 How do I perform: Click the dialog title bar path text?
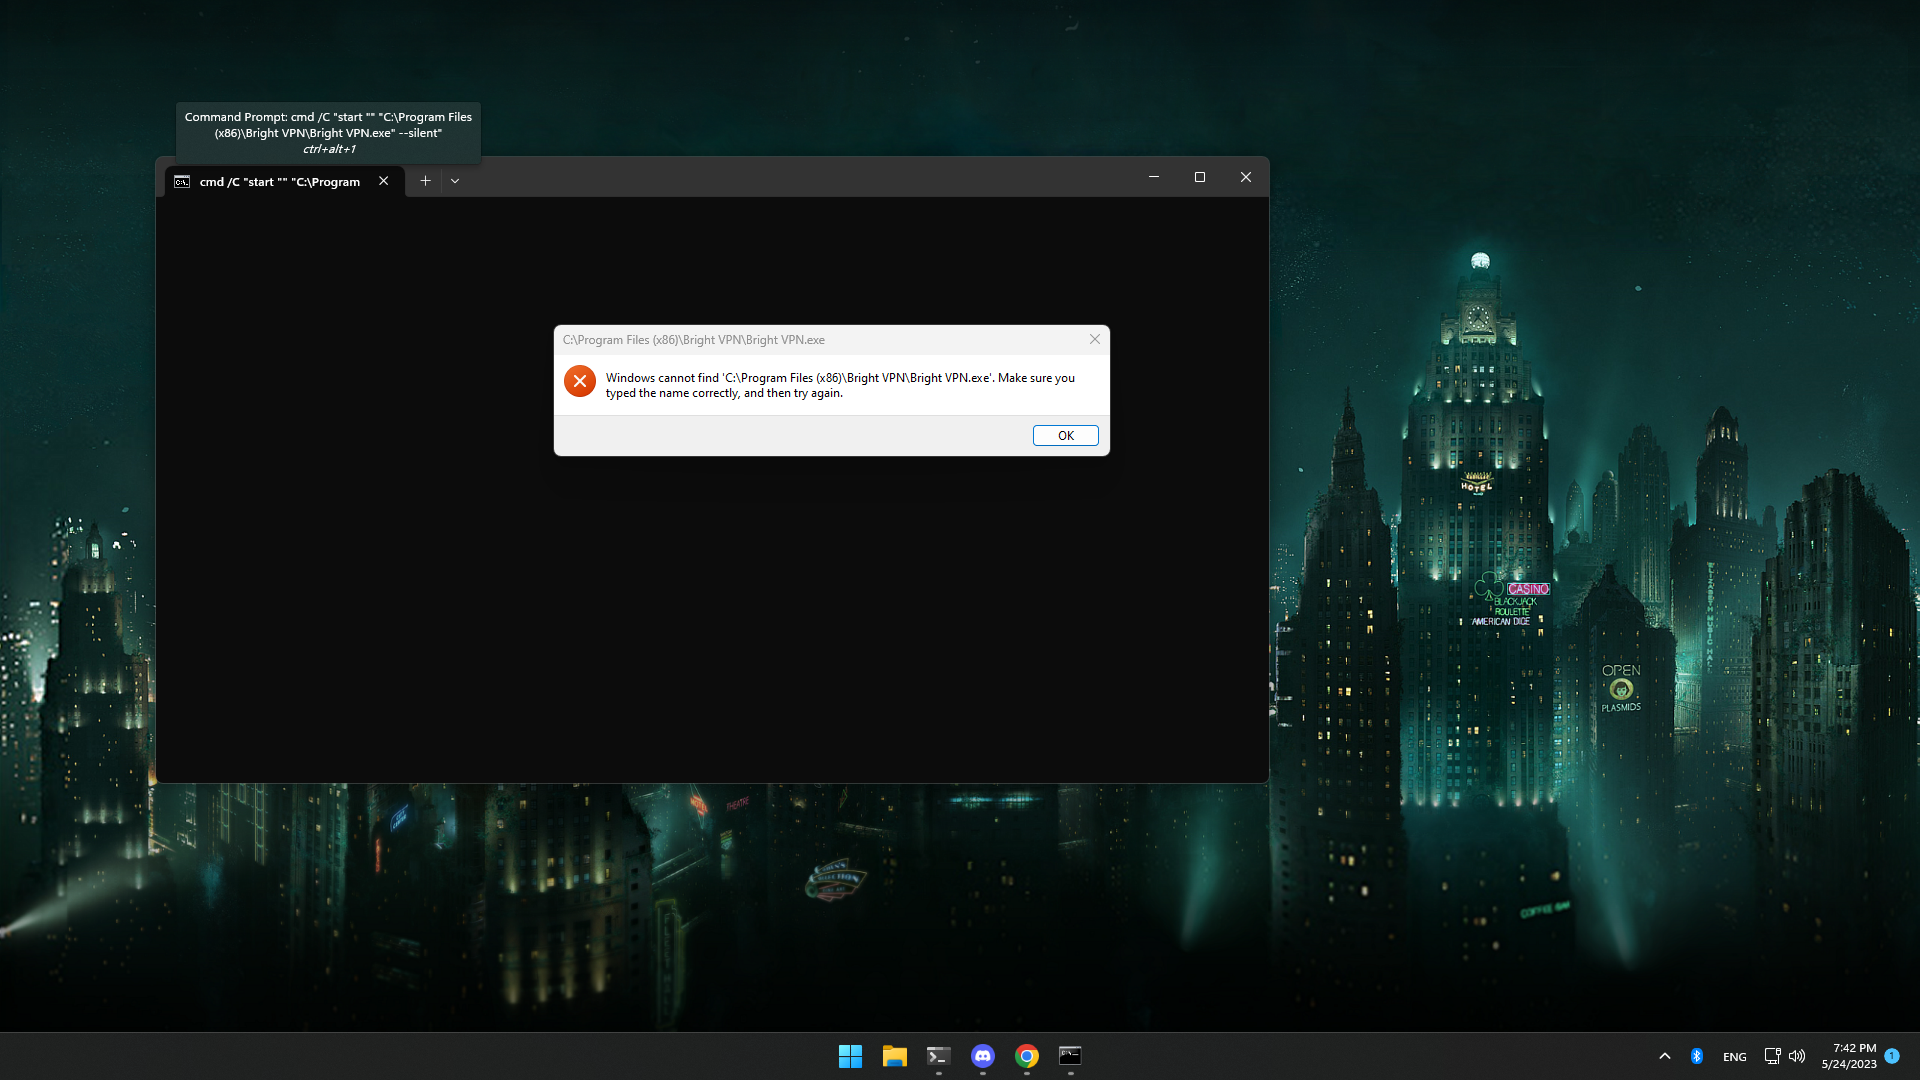pyautogui.click(x=693, y=340)
